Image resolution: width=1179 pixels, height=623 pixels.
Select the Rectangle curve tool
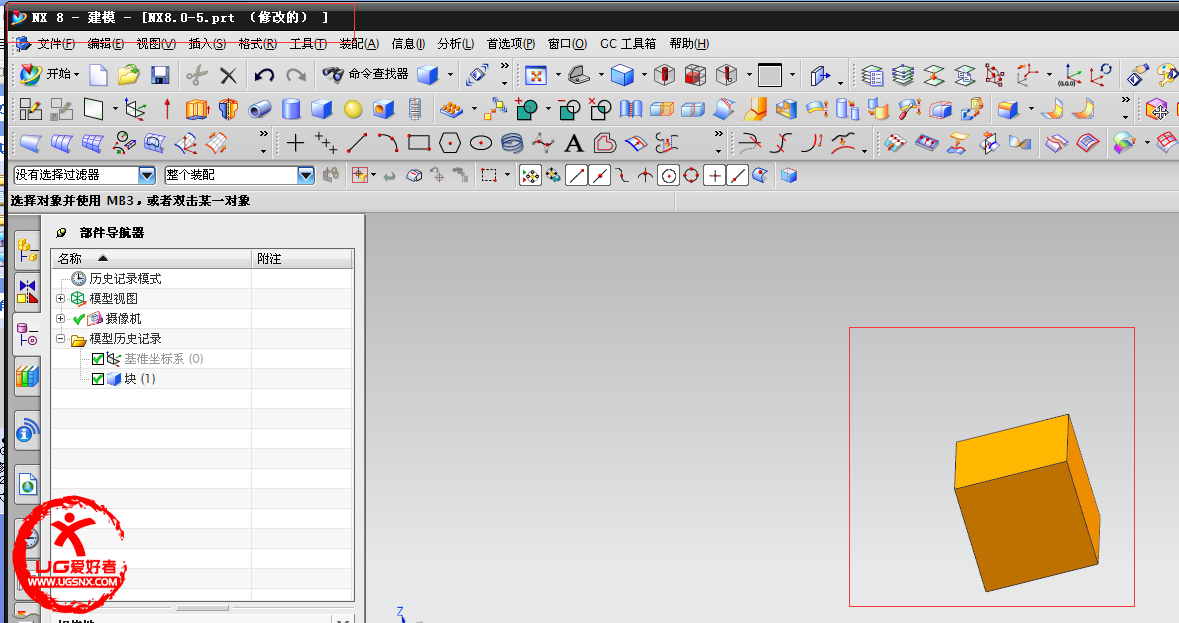point(419,142)
